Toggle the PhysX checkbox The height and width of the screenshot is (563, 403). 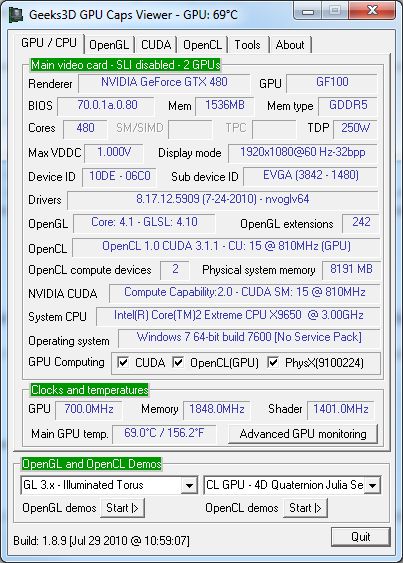(x=273, y=362)
